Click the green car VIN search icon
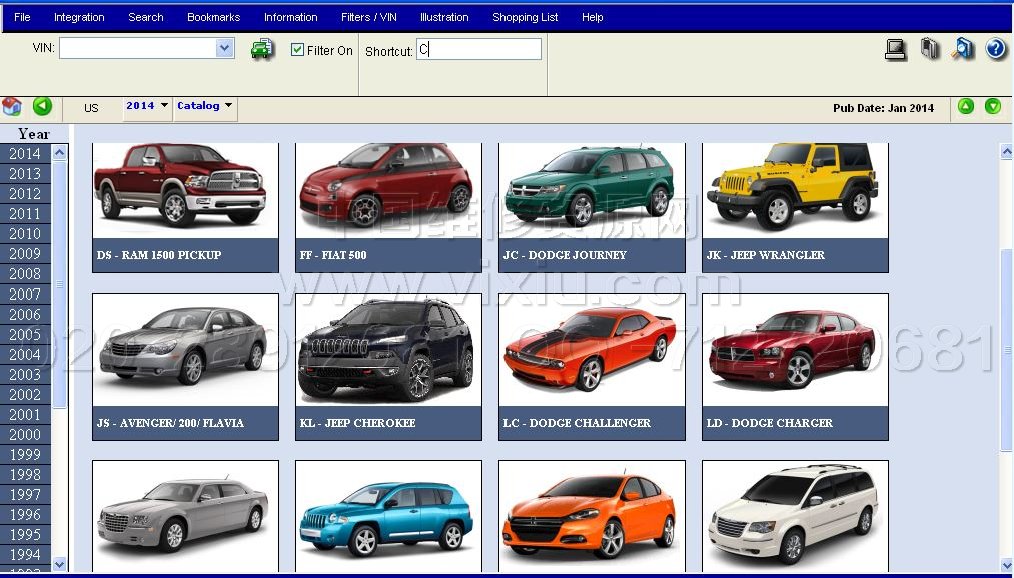This screenshot has height=578, width=1014. [262, 49]
